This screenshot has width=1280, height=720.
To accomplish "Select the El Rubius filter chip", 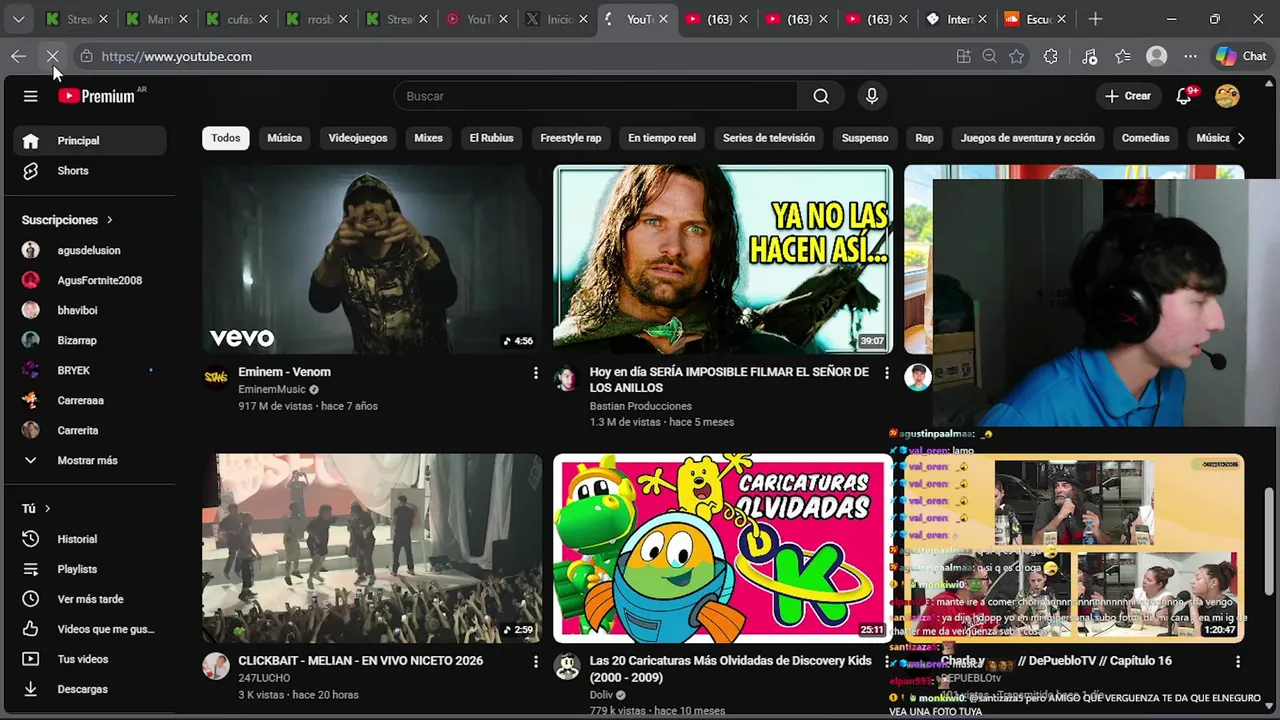I will [x=491, y=138].
